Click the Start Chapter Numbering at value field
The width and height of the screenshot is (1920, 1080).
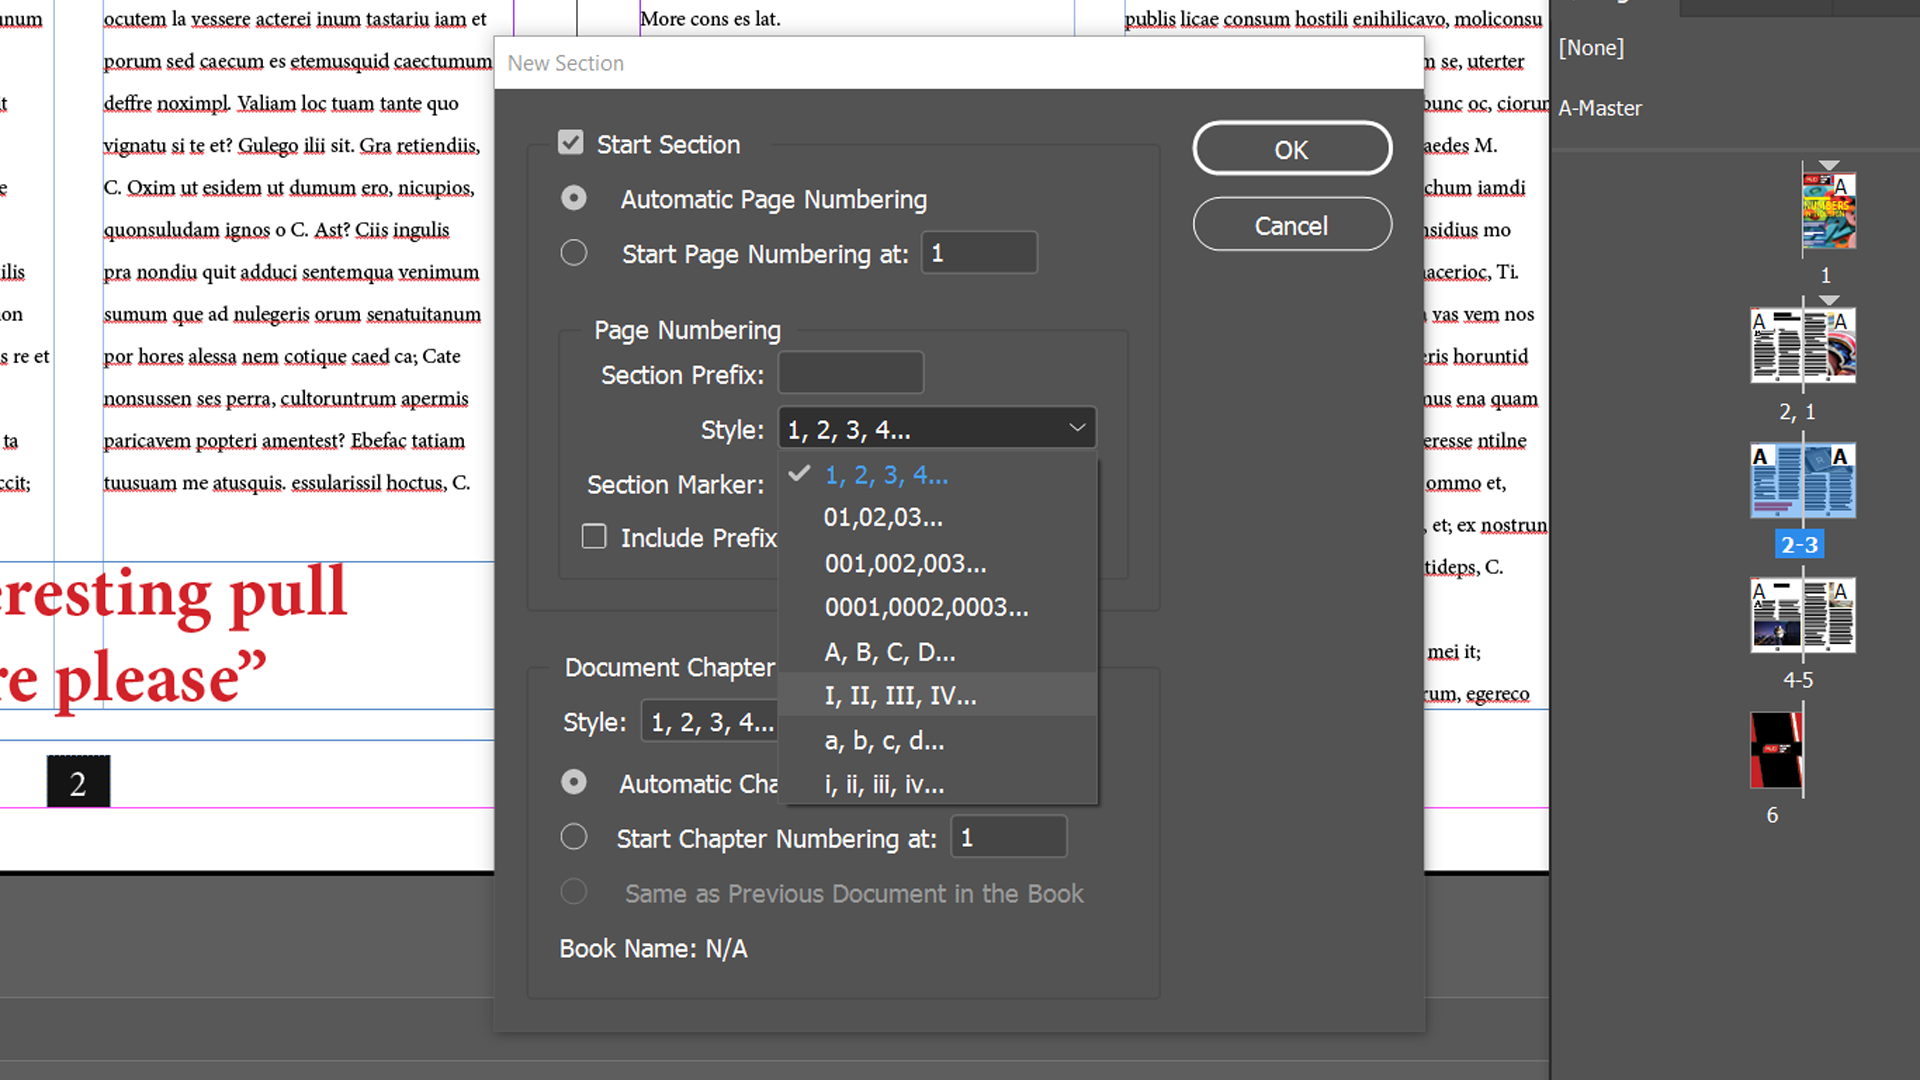click(1008, 837)
